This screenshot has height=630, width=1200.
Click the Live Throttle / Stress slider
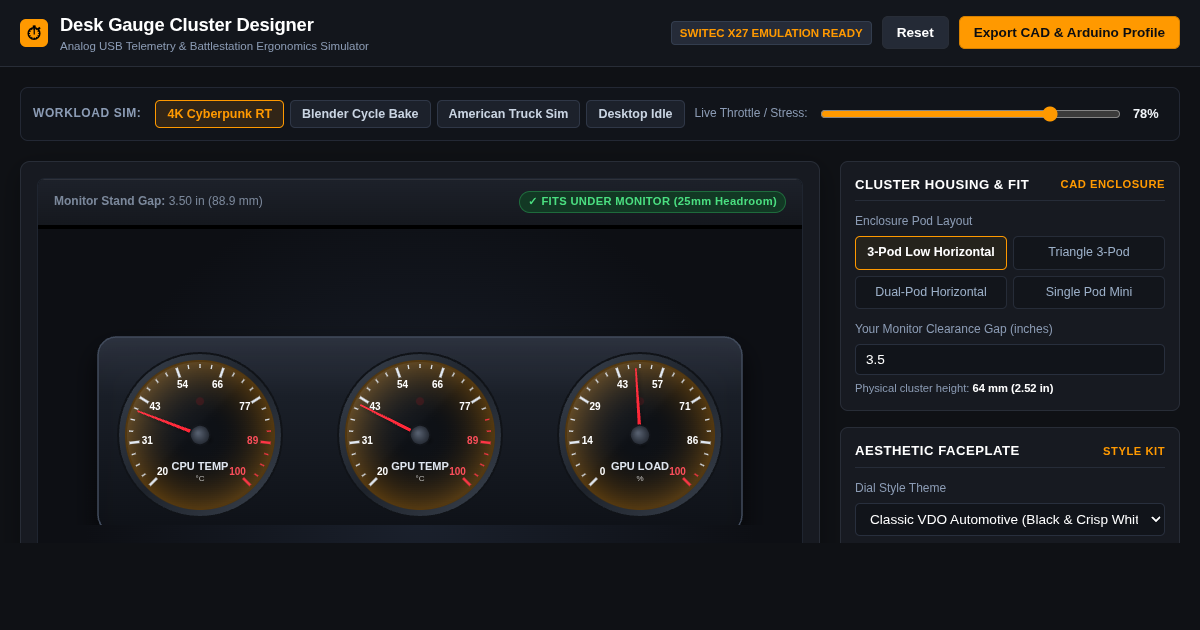coord(970,114)
